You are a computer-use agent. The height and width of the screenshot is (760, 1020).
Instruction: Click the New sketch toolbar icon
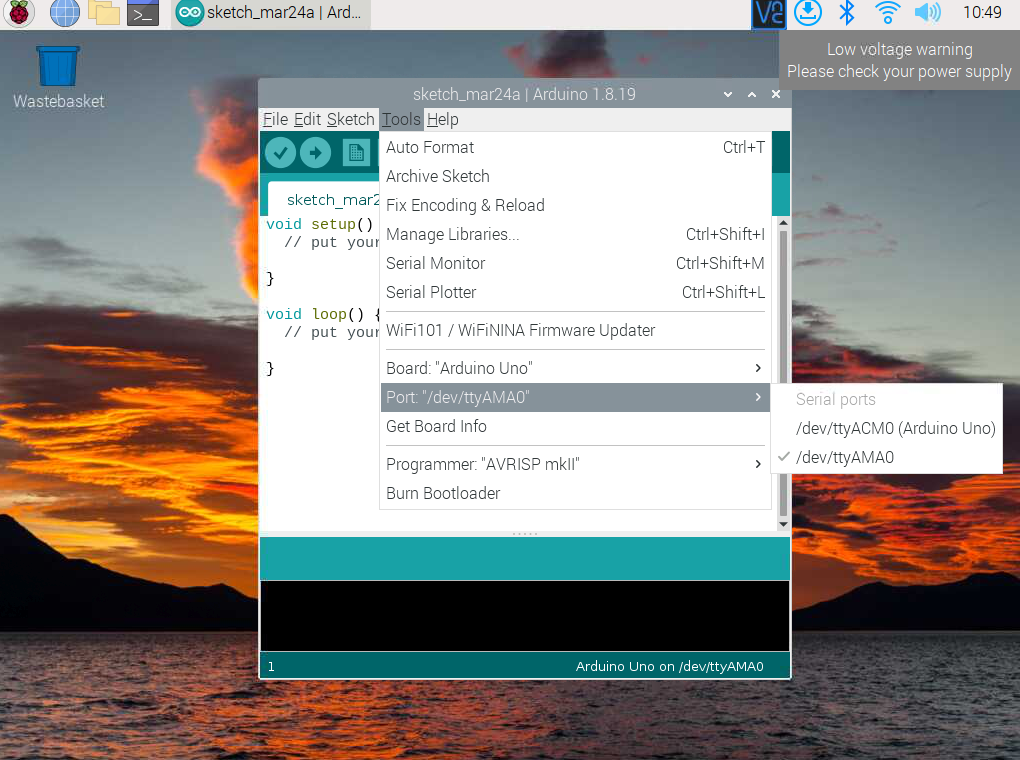356,153
